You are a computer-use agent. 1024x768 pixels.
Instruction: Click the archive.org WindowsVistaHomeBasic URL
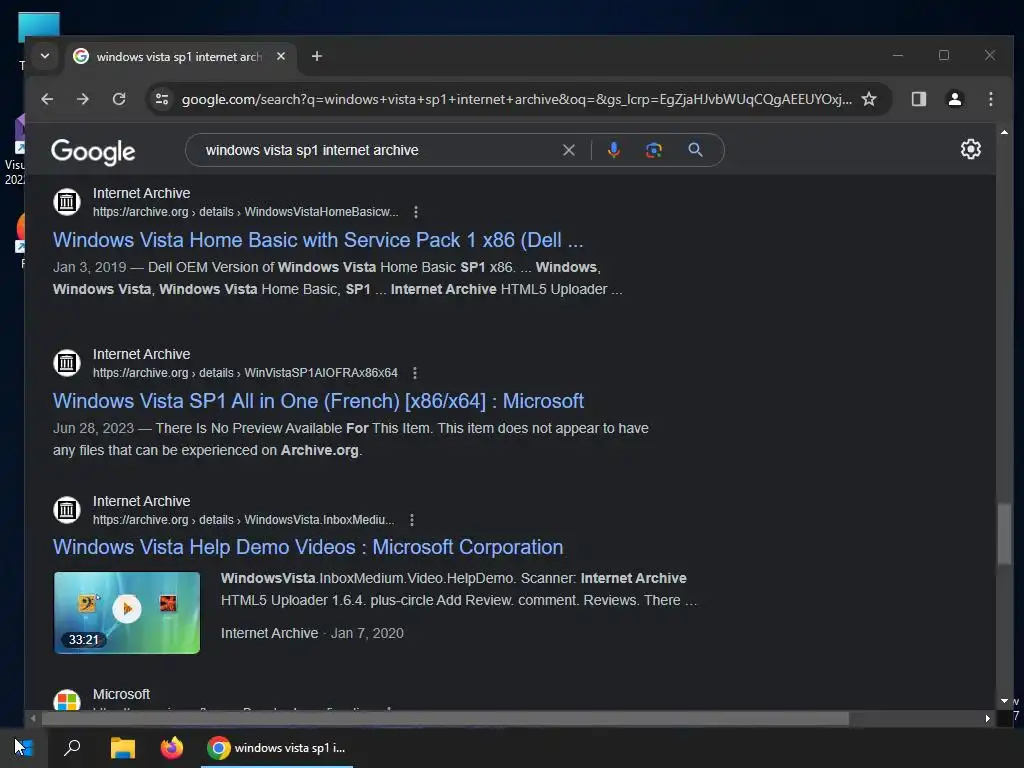coord(246,212)
